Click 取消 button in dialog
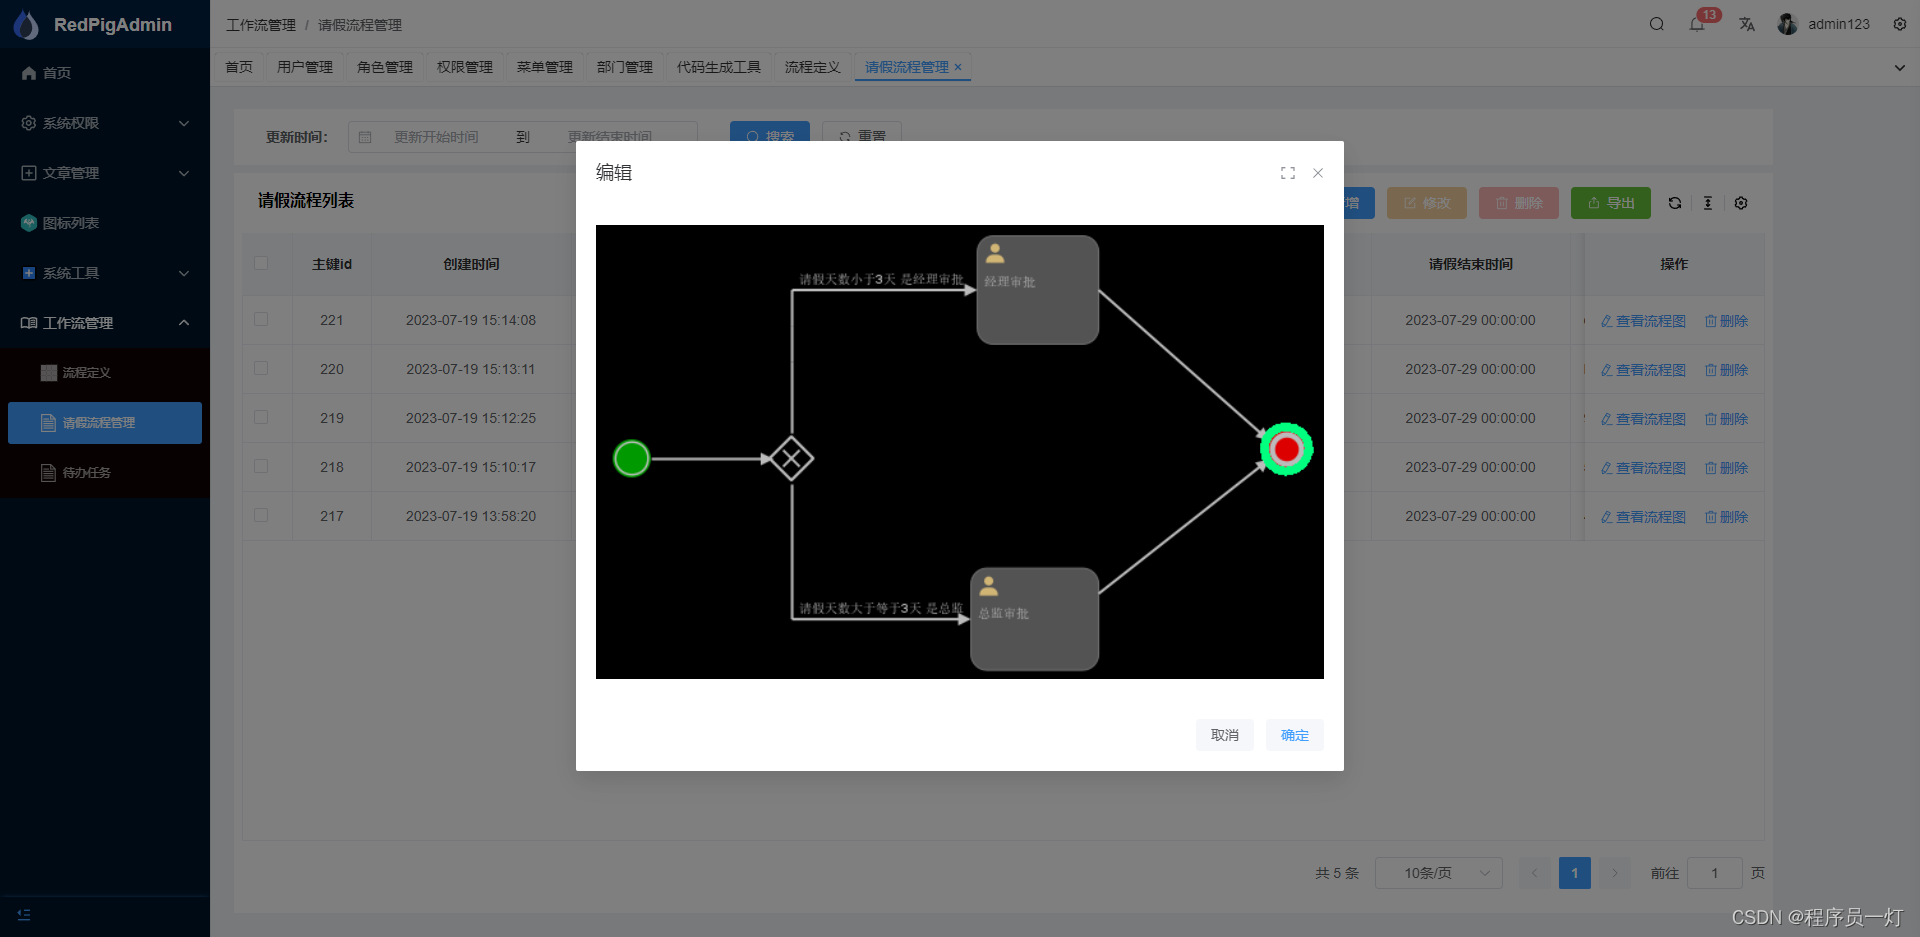This screenshot has height=937, width=1920. [x=1225, y=735]
